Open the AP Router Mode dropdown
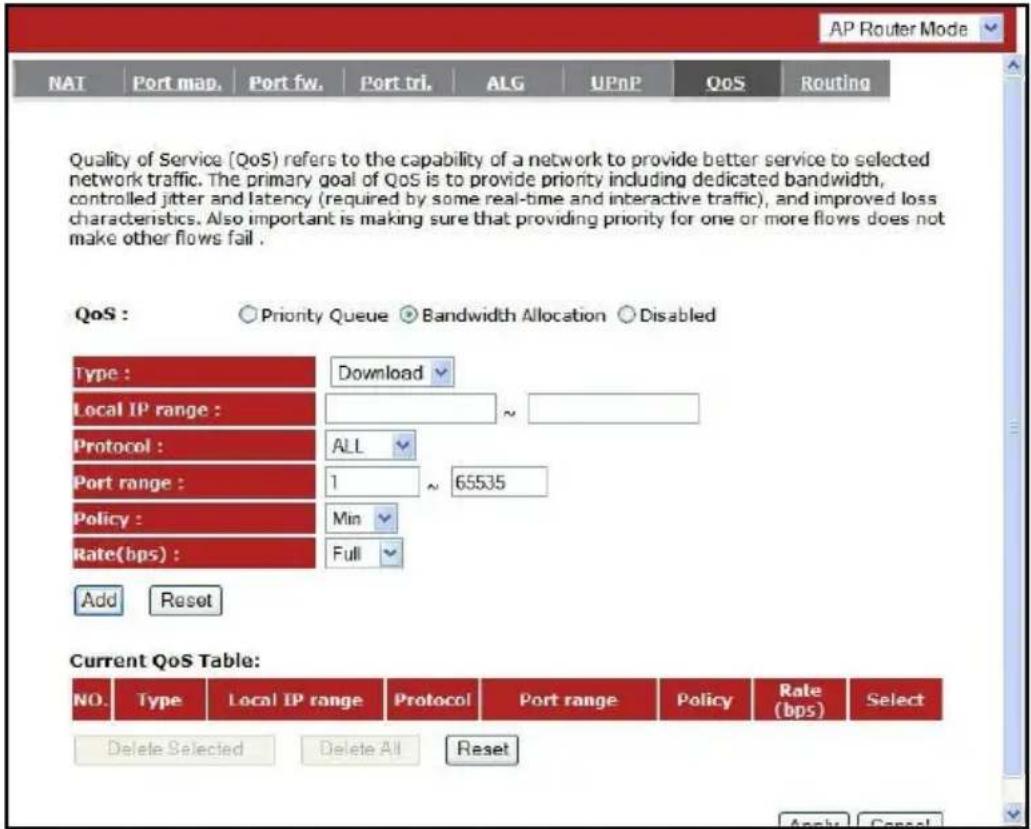 [x=911, y=29]
